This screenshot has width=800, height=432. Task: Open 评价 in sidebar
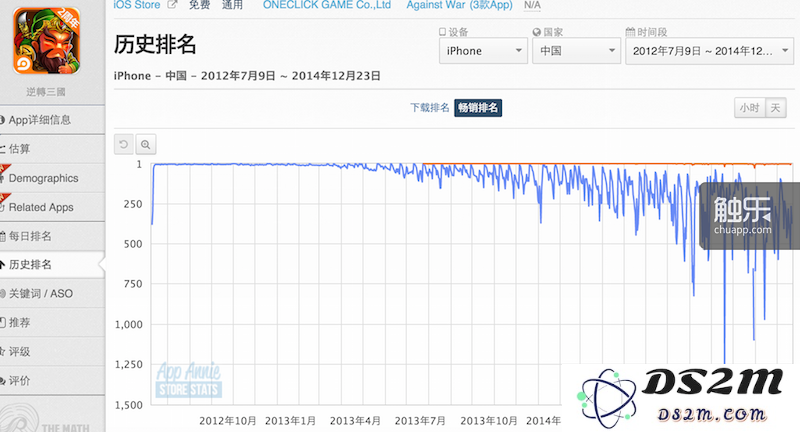pyautogui.click(x=52, y=380)
